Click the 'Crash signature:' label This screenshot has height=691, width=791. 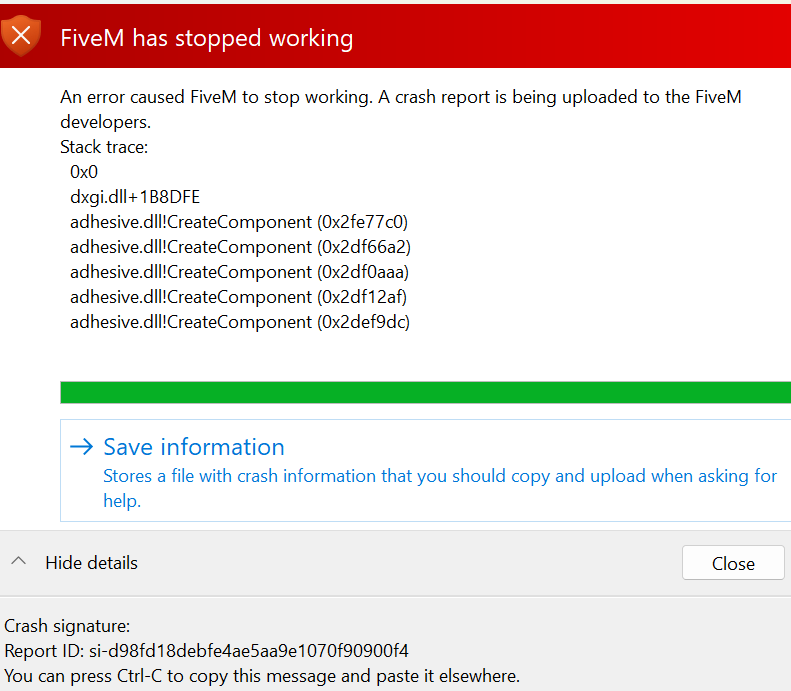pos(67,627)
